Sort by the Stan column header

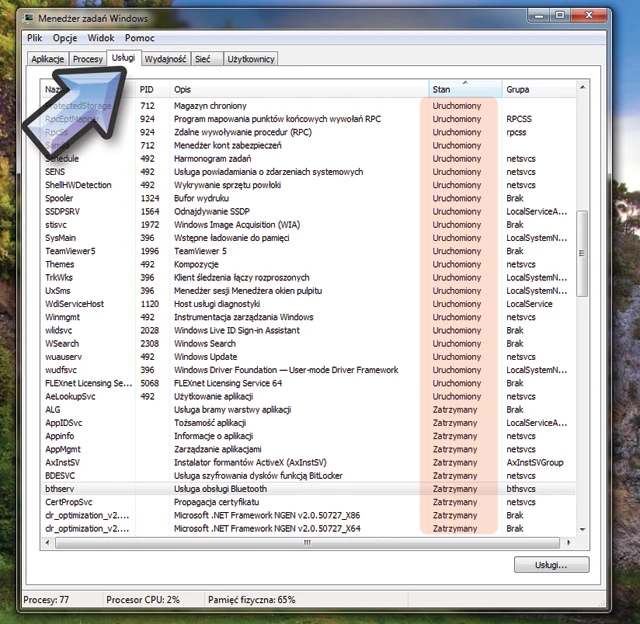click(465, 89)
